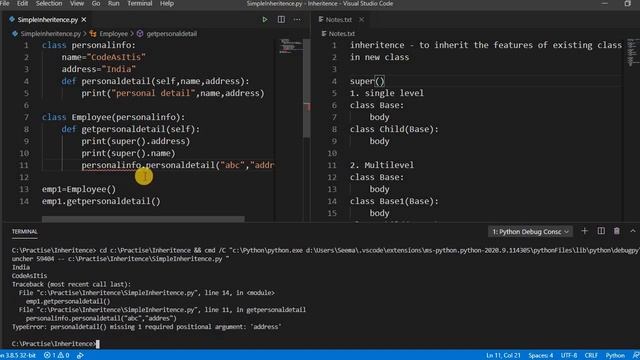Click the Notes.txt minimap
Screen dimensions: 640x360
coord(632,52)
